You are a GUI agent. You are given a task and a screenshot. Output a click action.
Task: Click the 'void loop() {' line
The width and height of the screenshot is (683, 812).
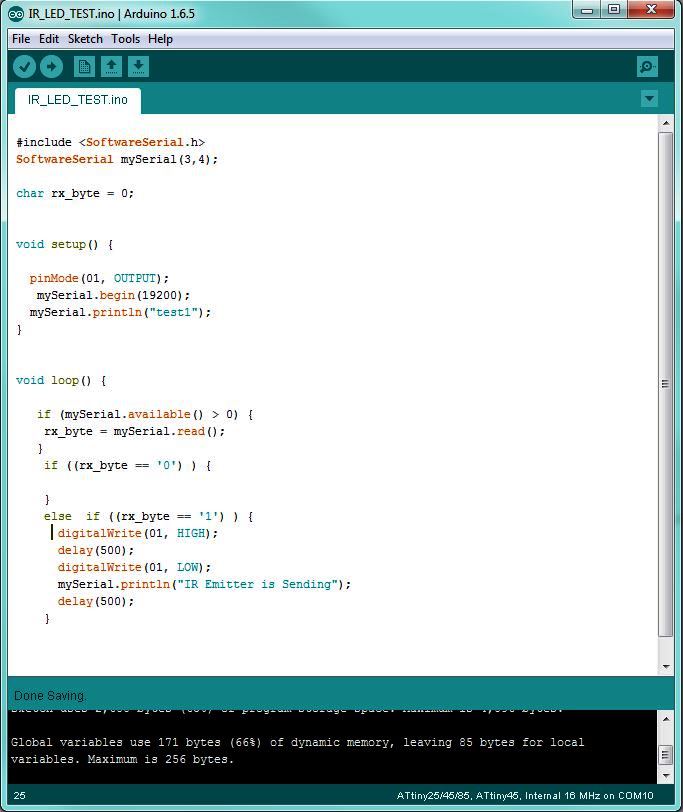(61, 381)
